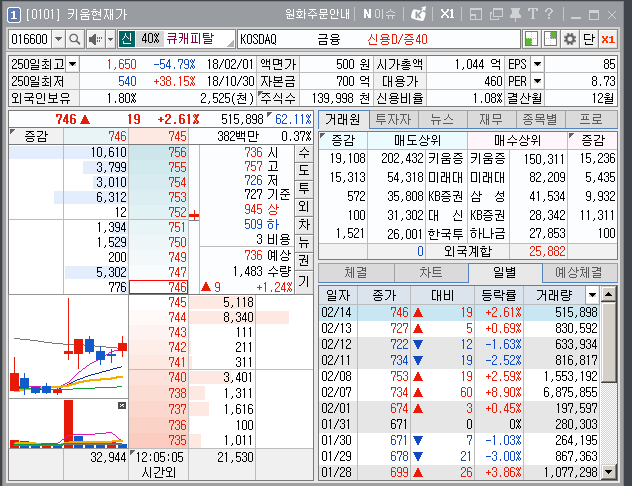Viewport: 632px width, 486px height.
Task: Select the 02/14 daily row
Action: tap(459, 312)
